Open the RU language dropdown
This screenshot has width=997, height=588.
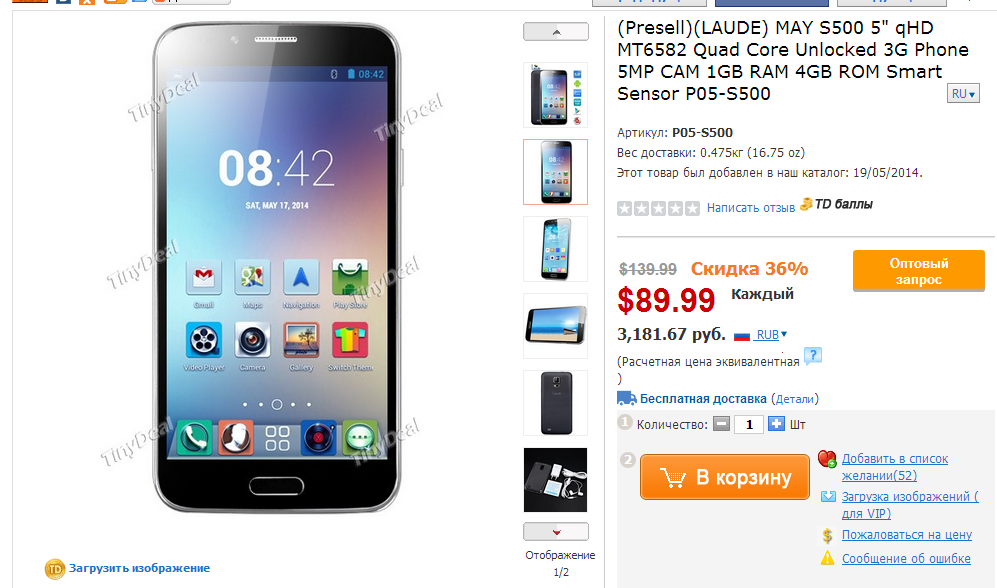(963, 93)
